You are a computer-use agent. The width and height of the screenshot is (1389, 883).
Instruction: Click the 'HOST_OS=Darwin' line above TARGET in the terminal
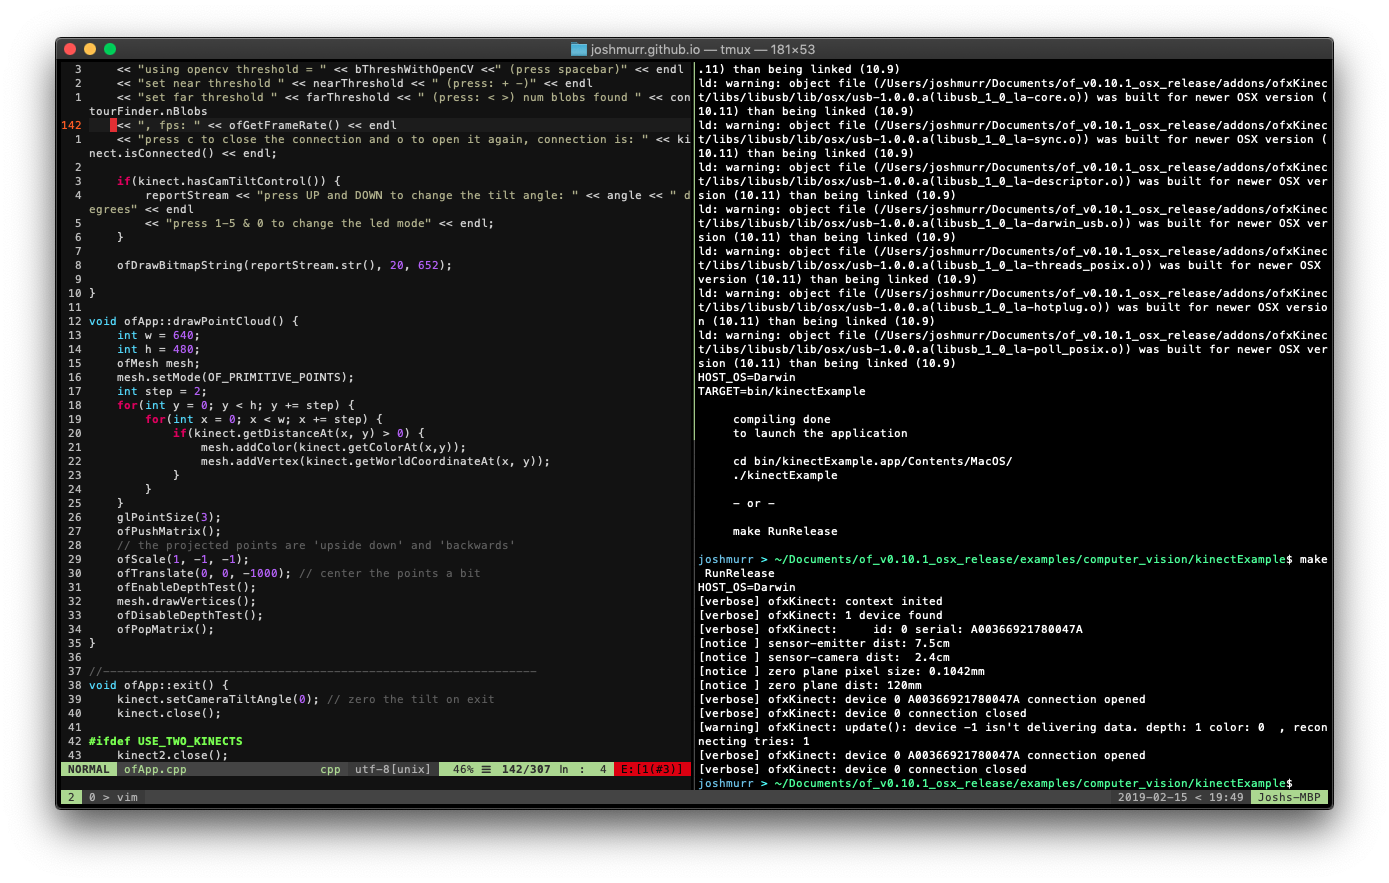coord(747,377)
